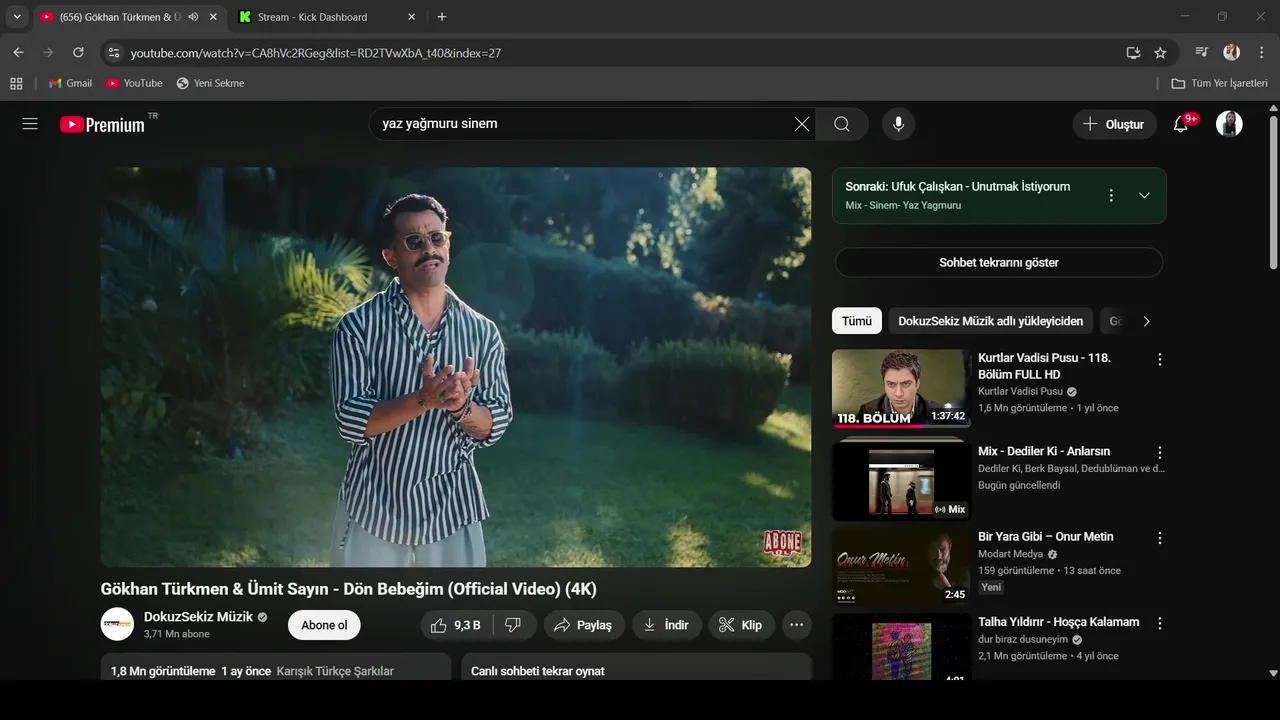Open the Yeni Sekme bookmark
Screen dimensions: 1280x720
click(x=210, y=83)
